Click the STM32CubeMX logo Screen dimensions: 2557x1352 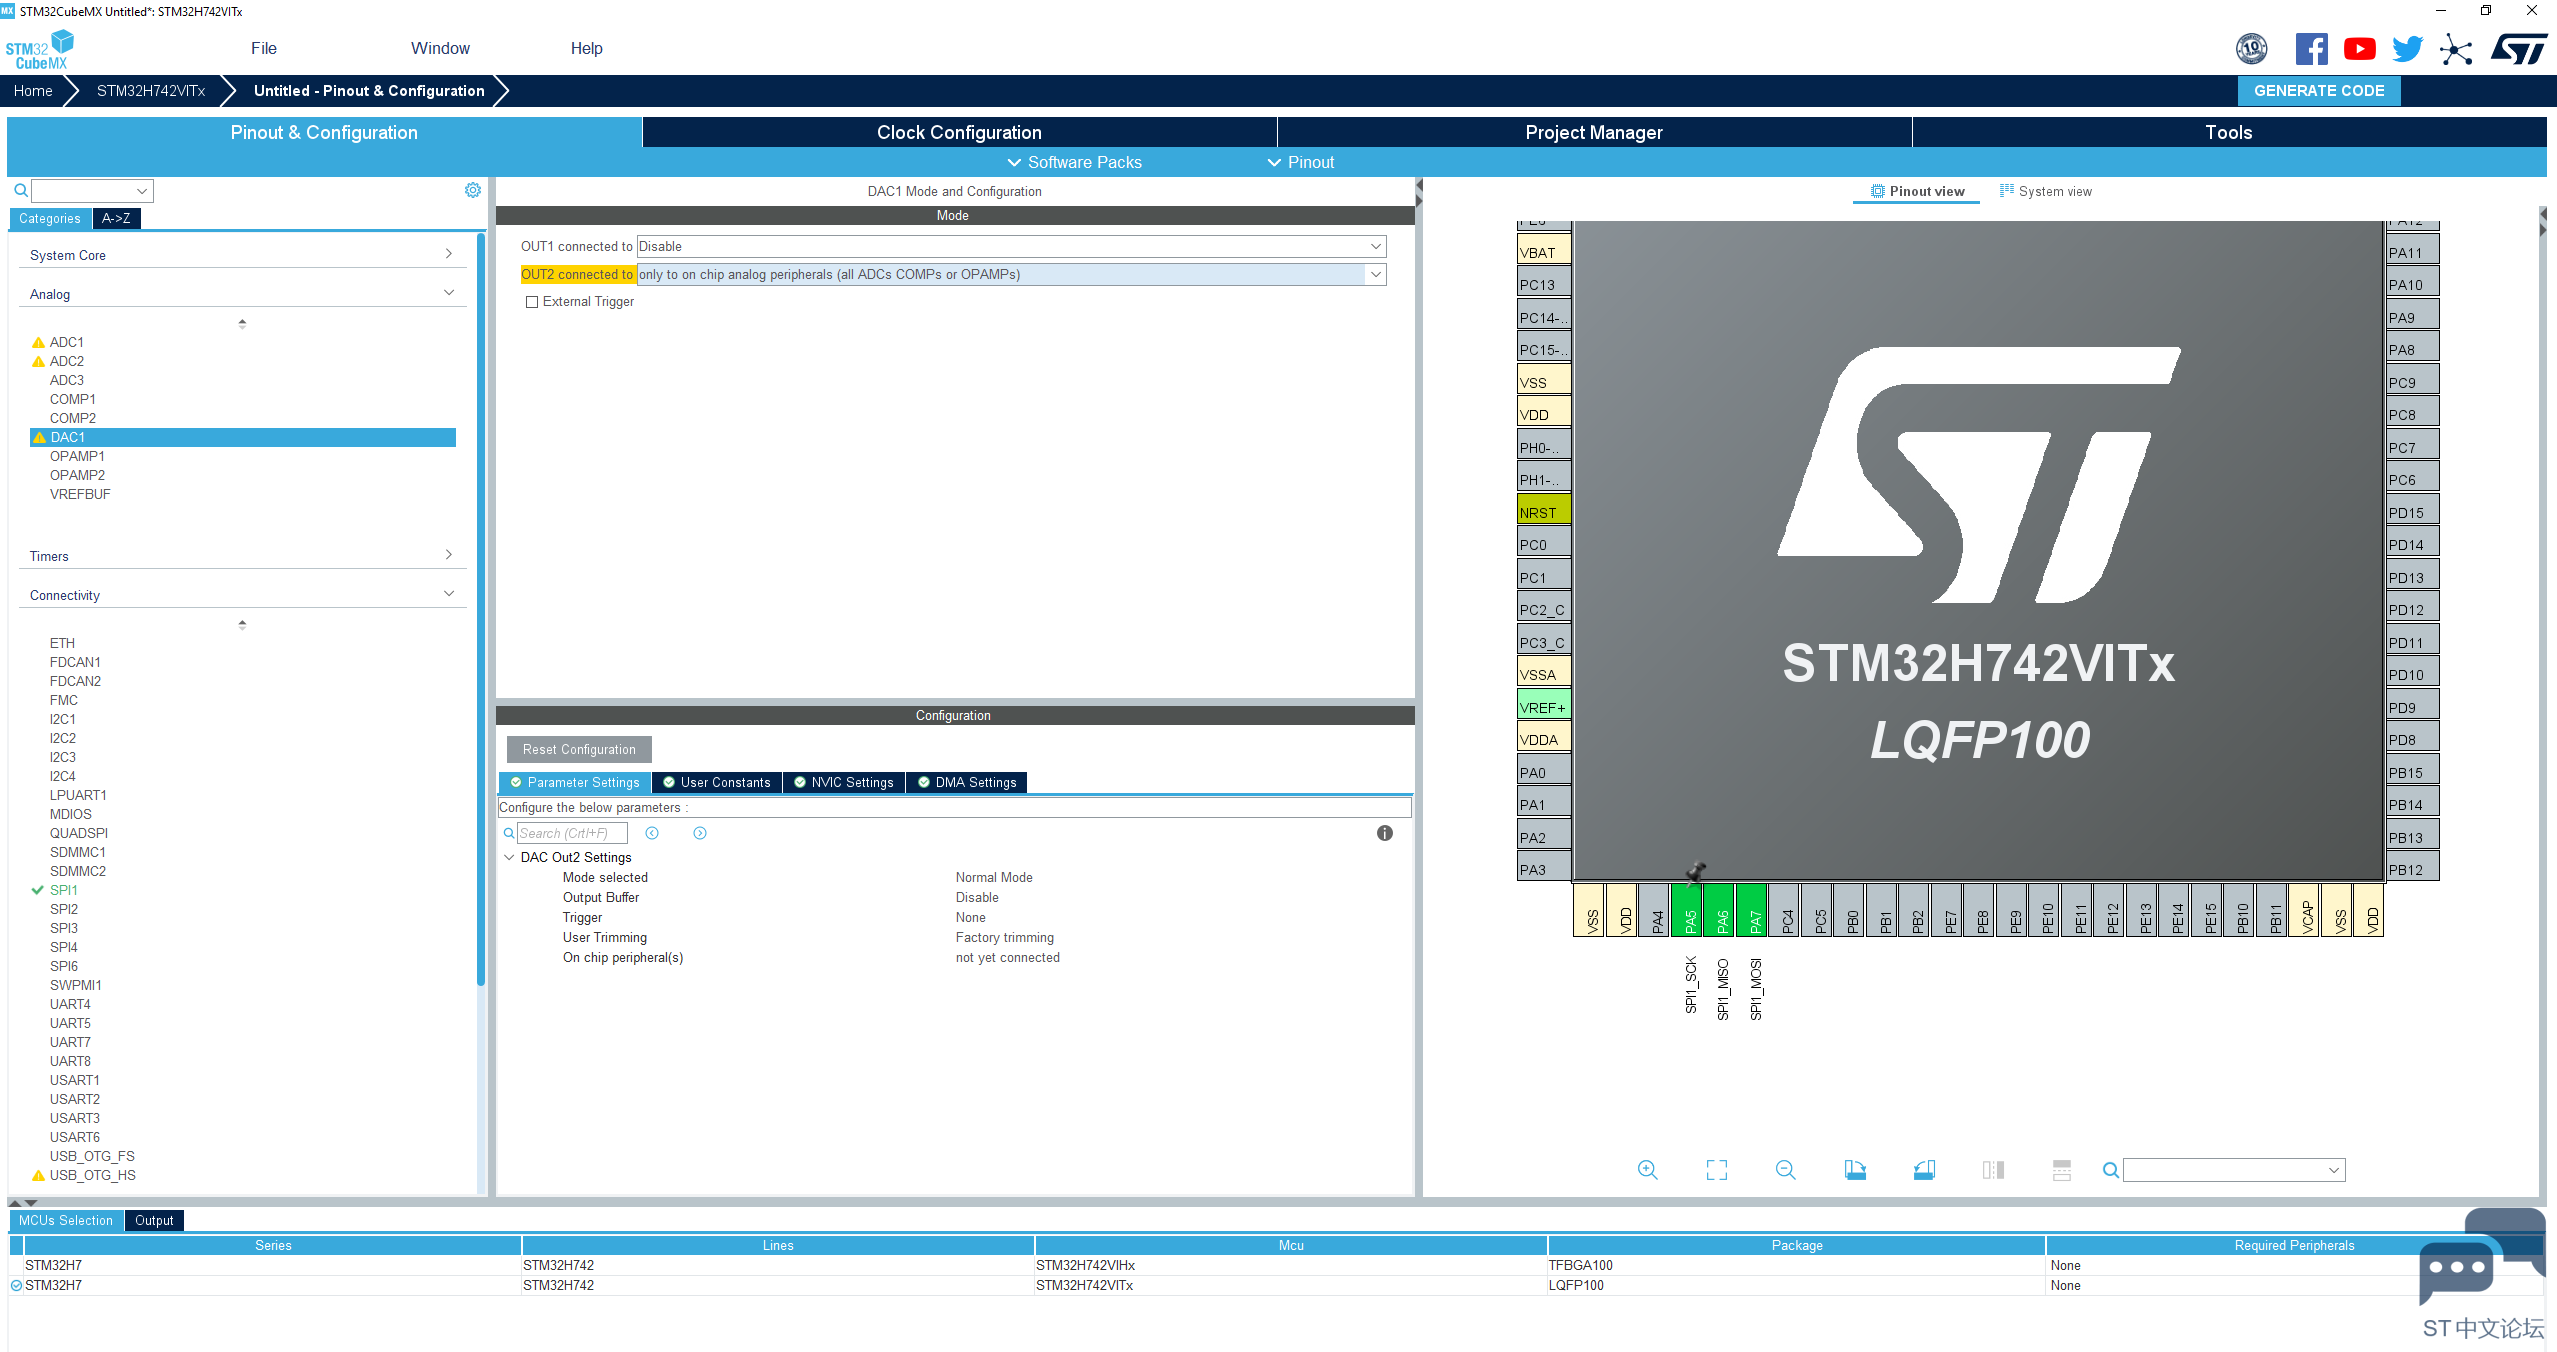tap(40, 49)
